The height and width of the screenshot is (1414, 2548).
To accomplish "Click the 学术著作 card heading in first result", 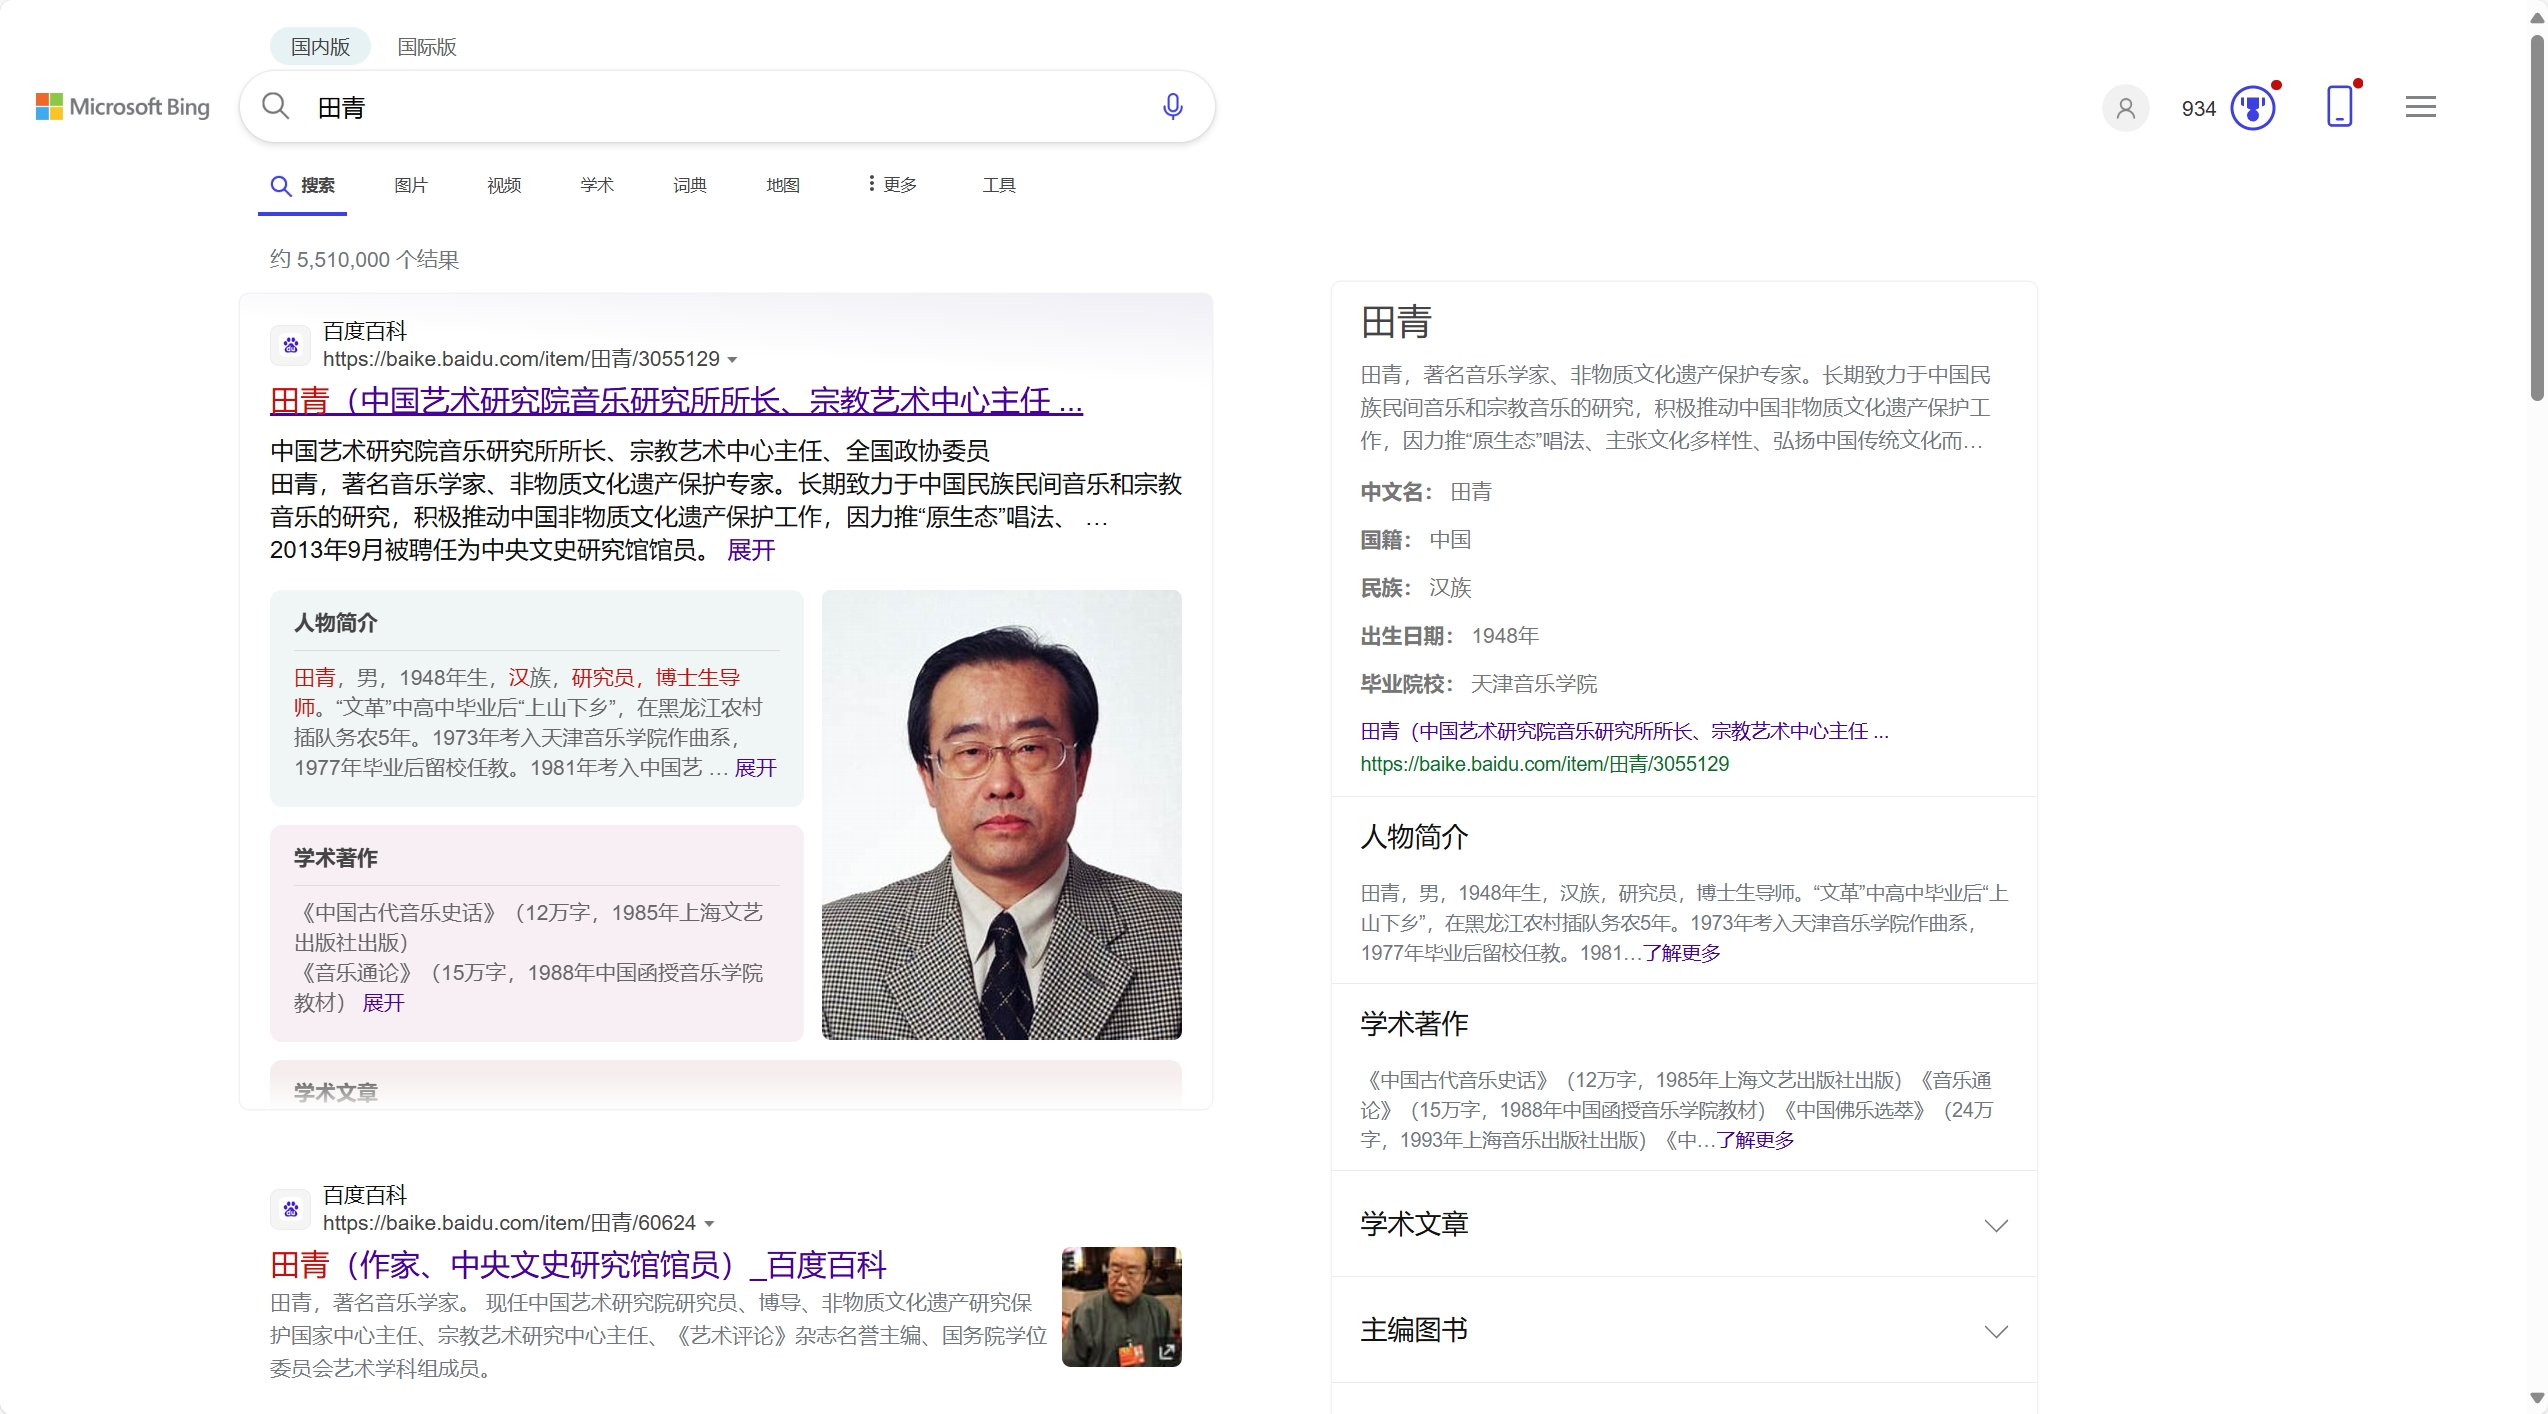I will click(x=336, y=858).
